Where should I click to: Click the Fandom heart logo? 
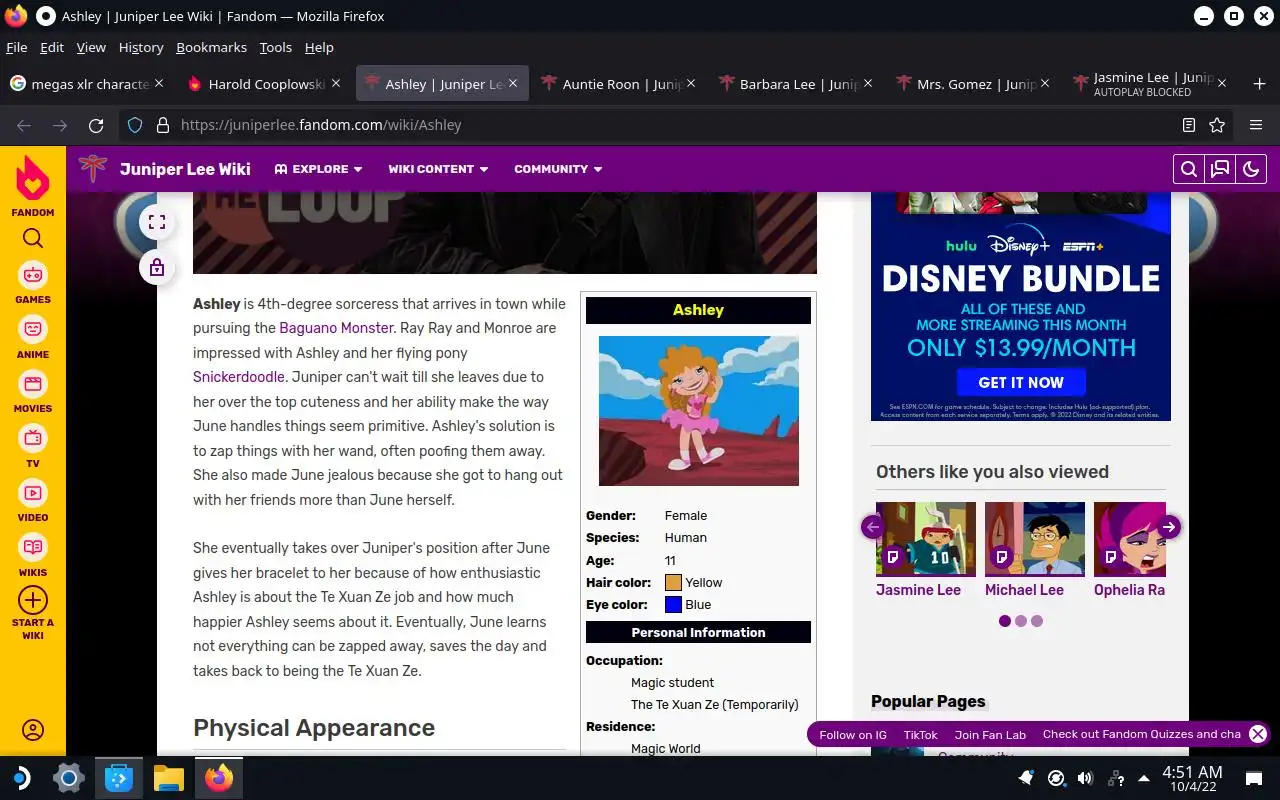point(33,180)
